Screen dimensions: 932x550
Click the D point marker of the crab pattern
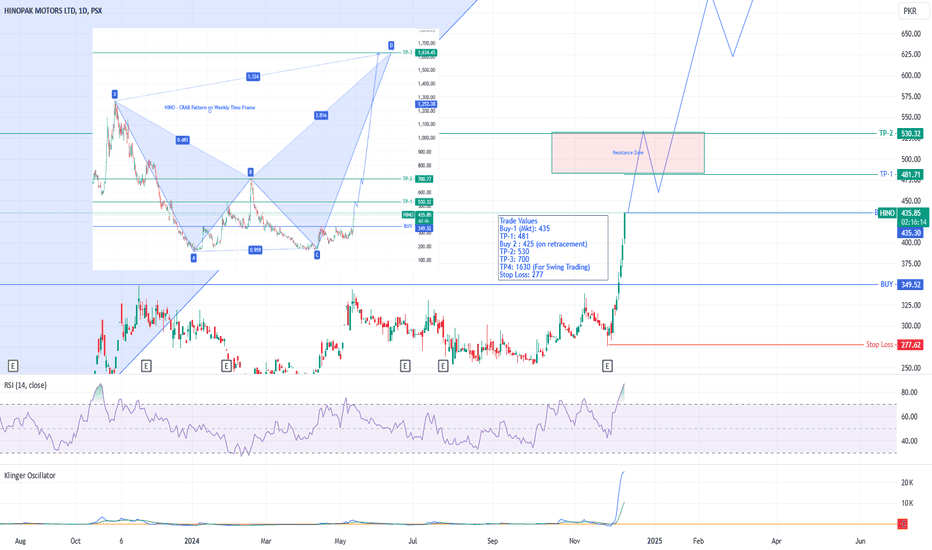391,45
